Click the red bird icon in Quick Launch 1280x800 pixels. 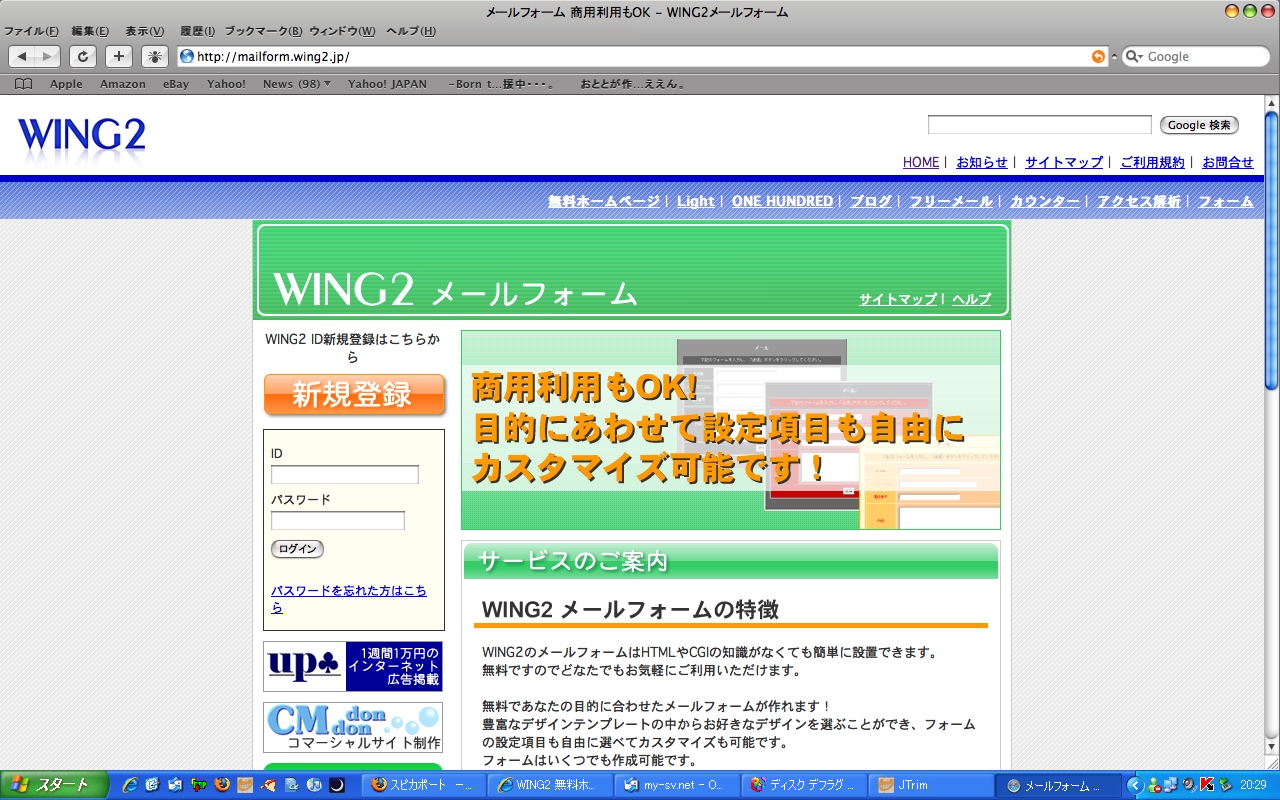pos(268,785)
